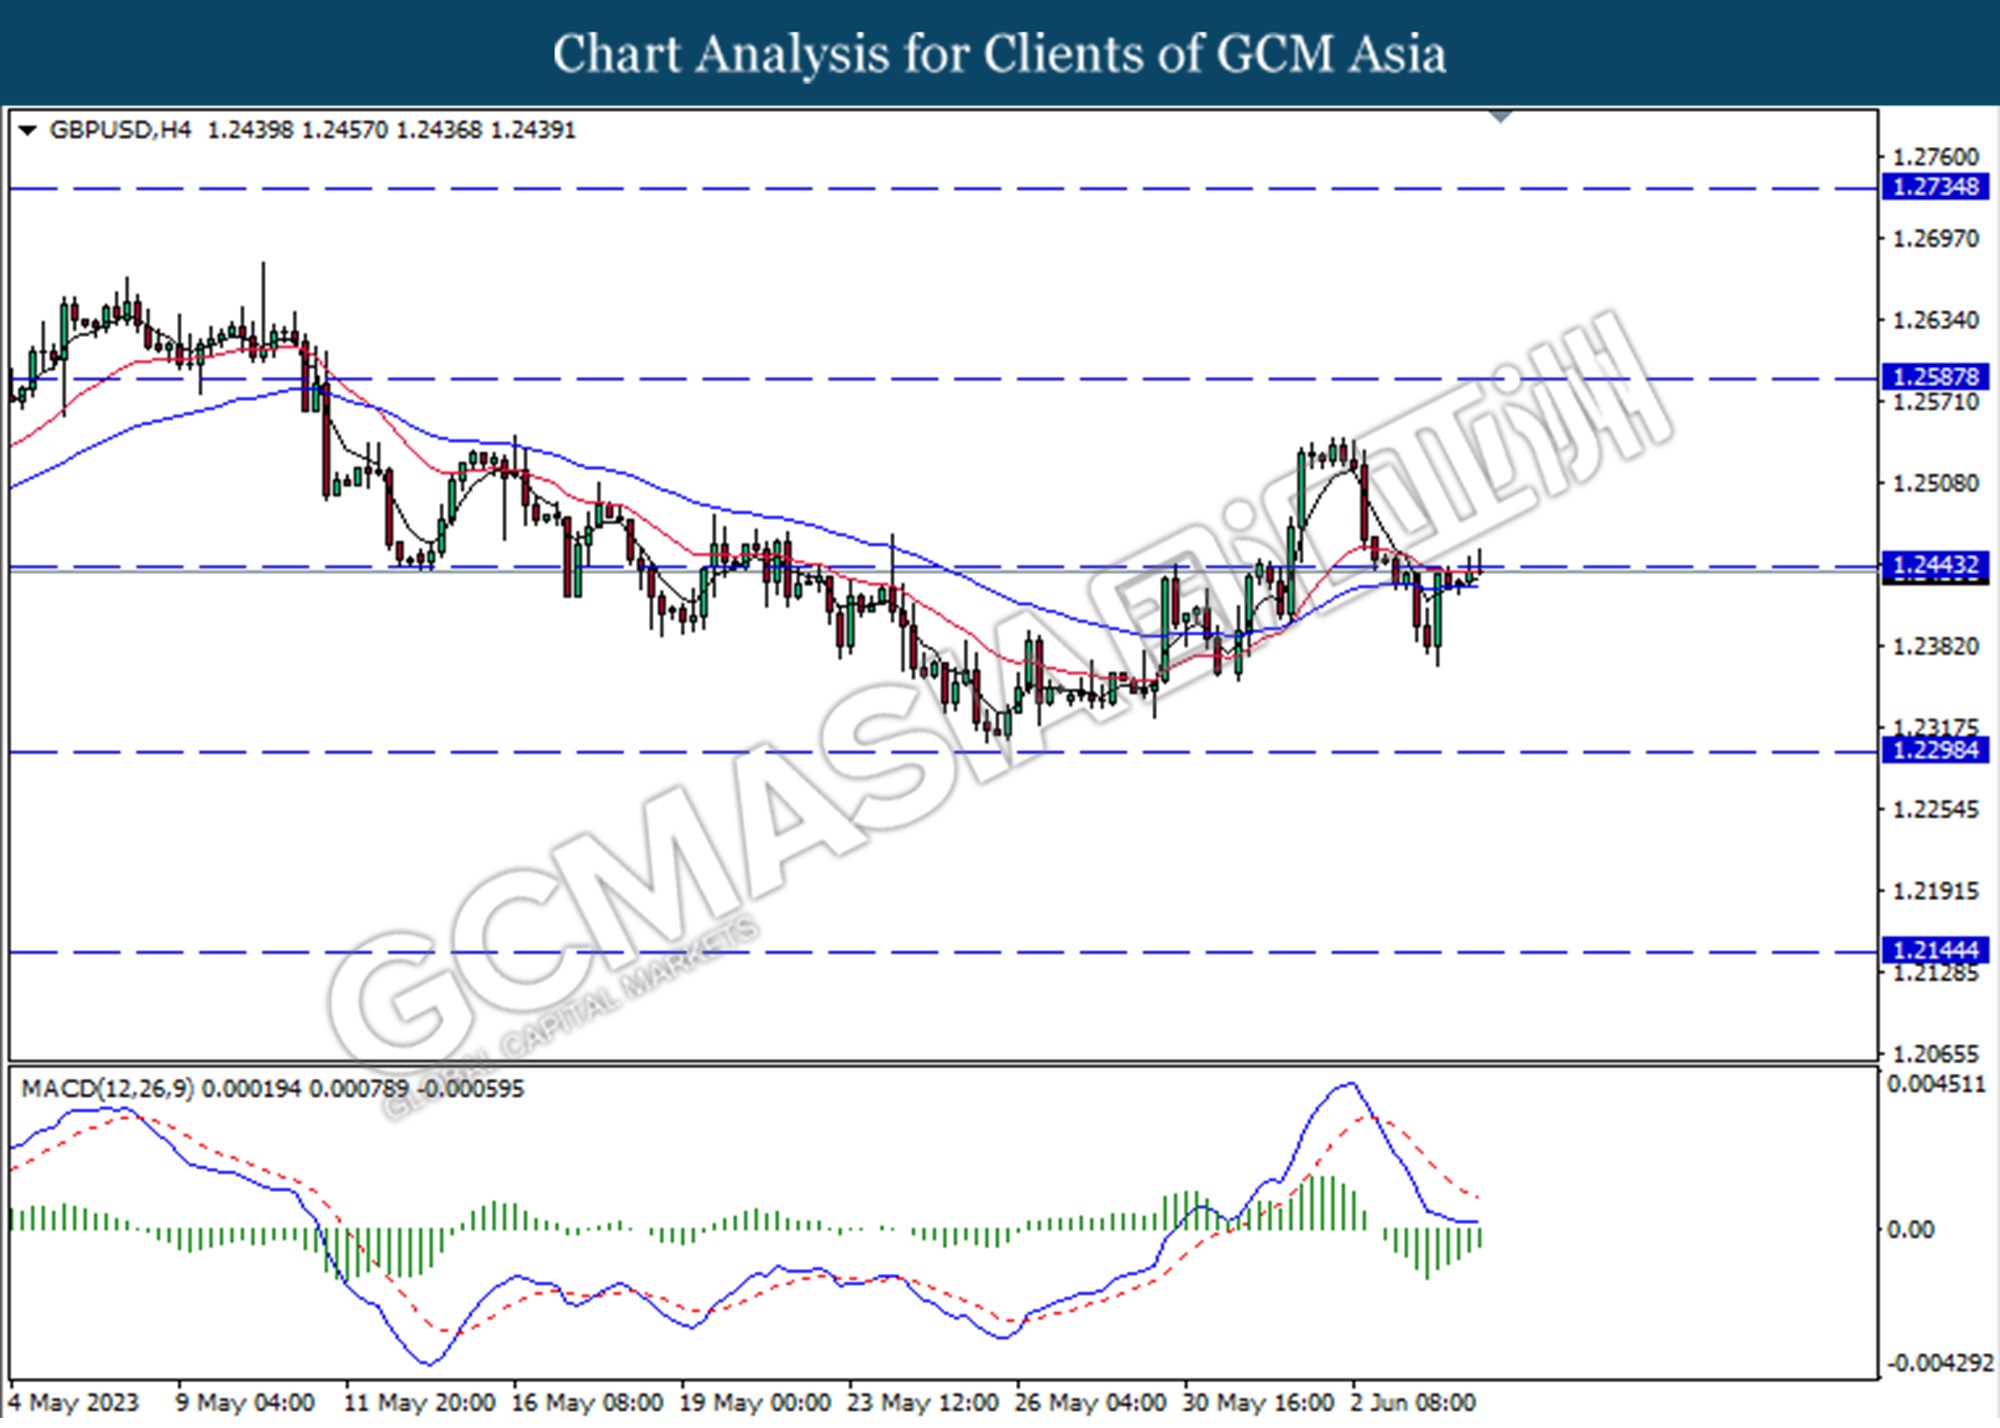Click the 1.21915 price axis value
Viewport: 2000px width, 1428px height.
click(x=1936, y=891)
